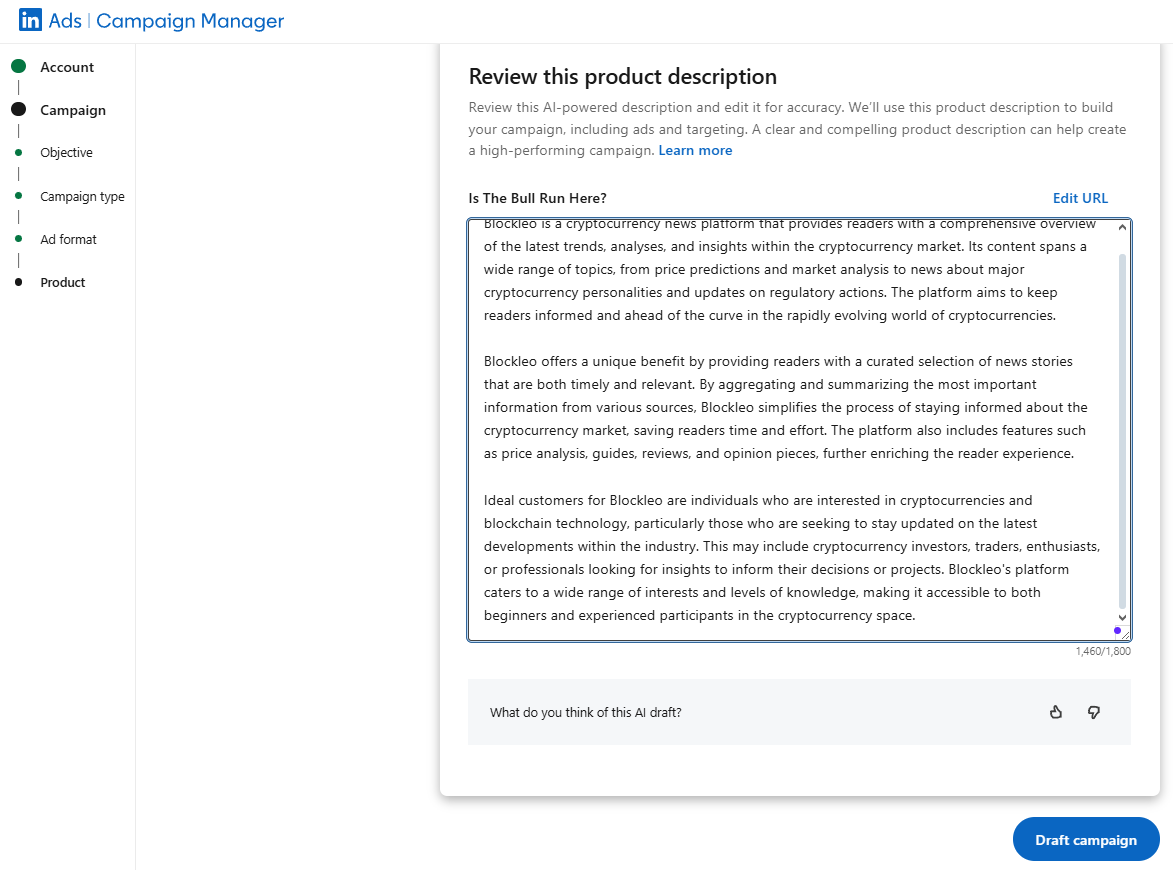Click inside the product description text box
The height and width of the screenshot is (870, 1173).
(x=793, y=430)
